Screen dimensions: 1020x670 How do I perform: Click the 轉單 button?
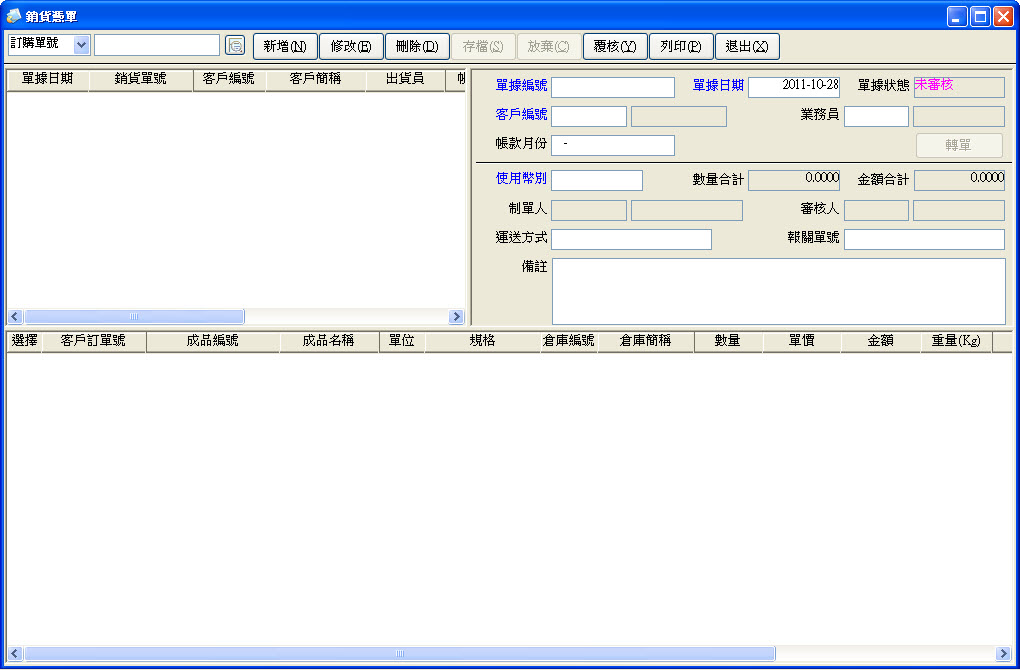959,145
